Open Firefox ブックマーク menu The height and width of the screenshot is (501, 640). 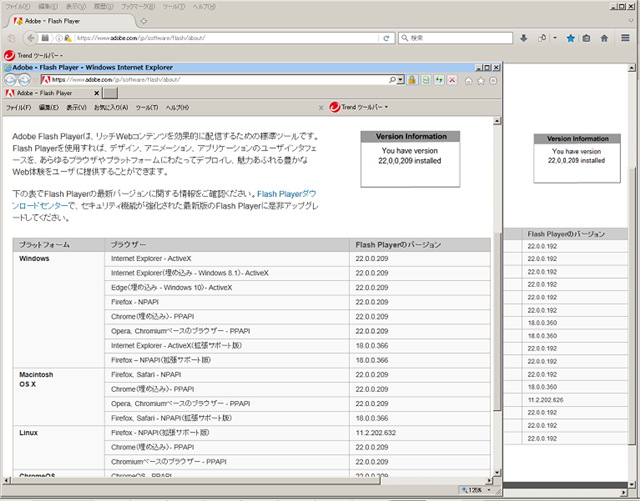[138, 7]
